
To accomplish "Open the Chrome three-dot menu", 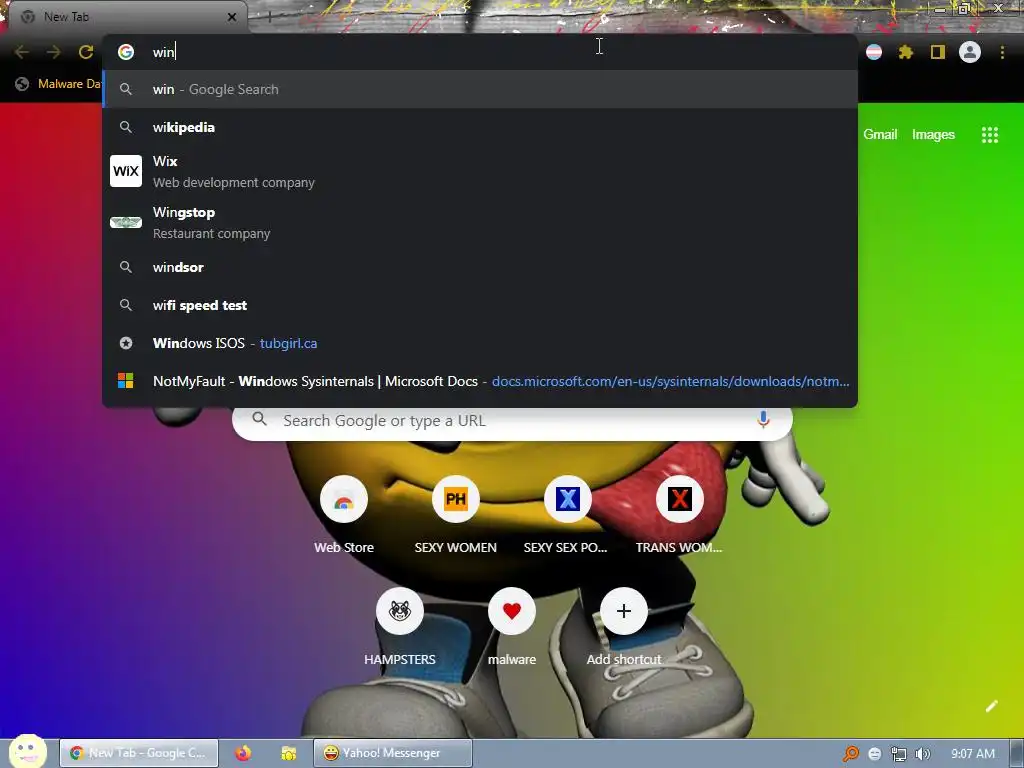I will click(x=1002, y=52).
